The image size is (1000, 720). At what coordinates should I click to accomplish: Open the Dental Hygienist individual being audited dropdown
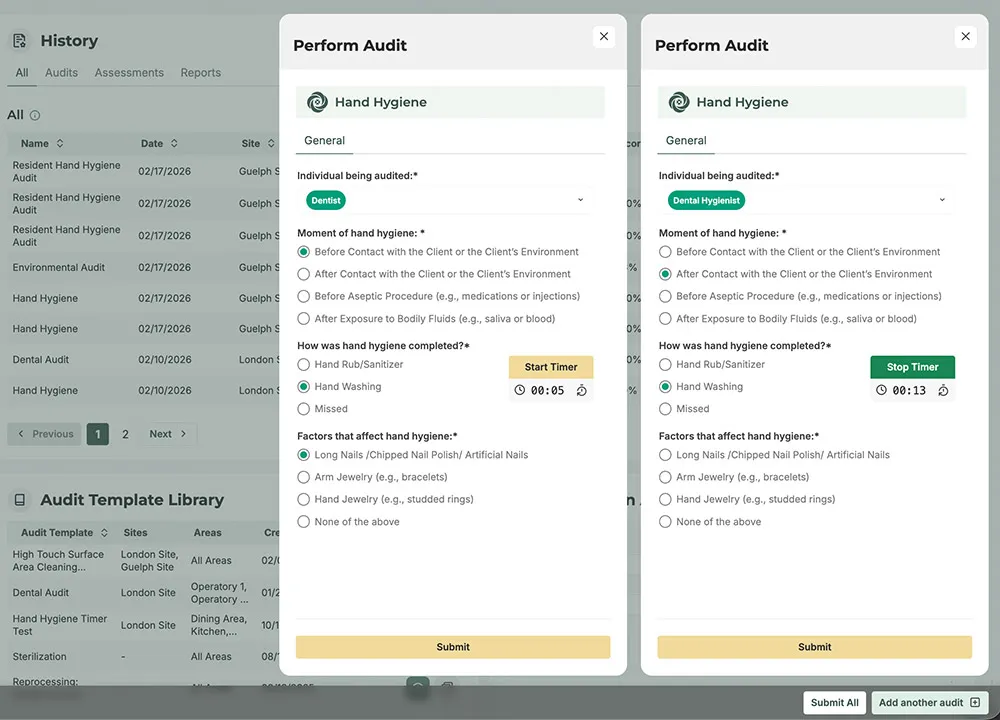(940, 200)
